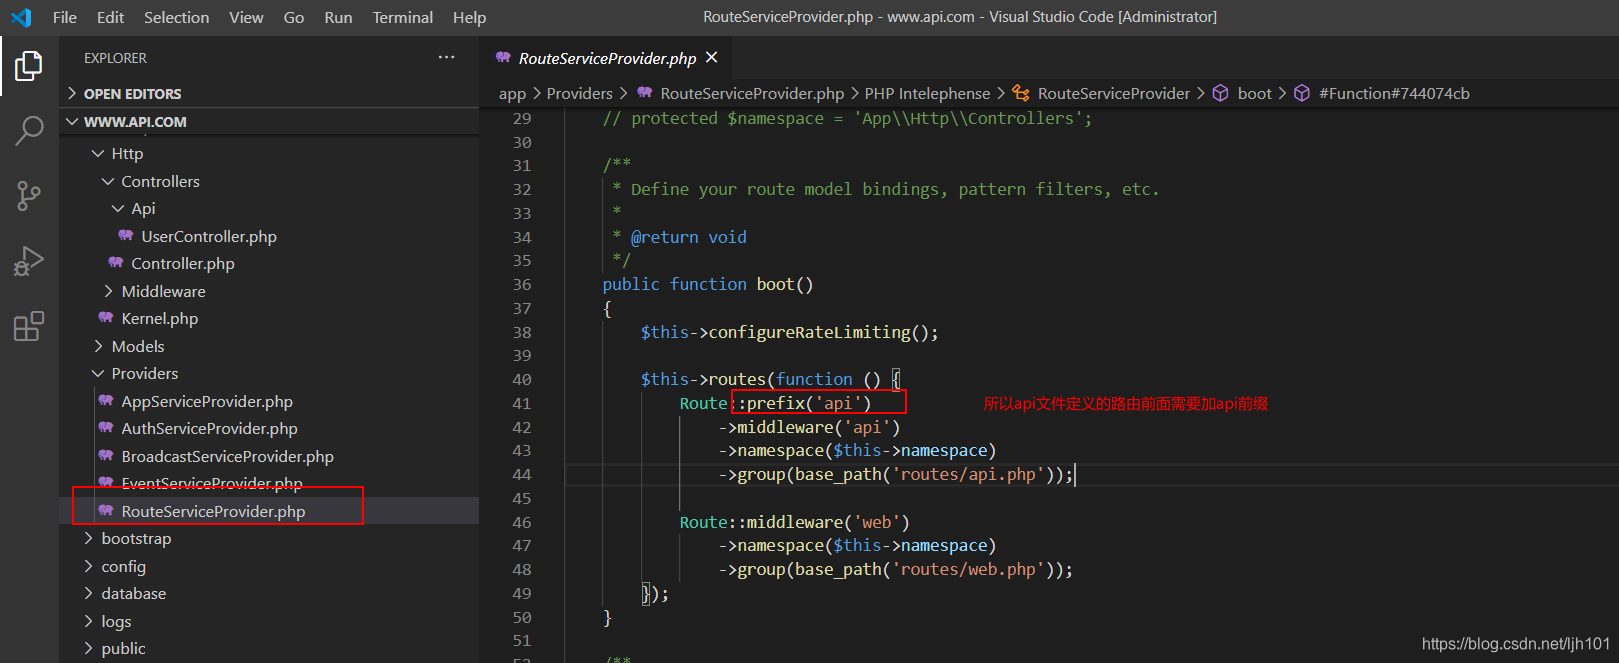Click PHP icon beside BroadcastServiceProvider.php
Viewport: 1619px width, 663px height.
pos(106,456)
